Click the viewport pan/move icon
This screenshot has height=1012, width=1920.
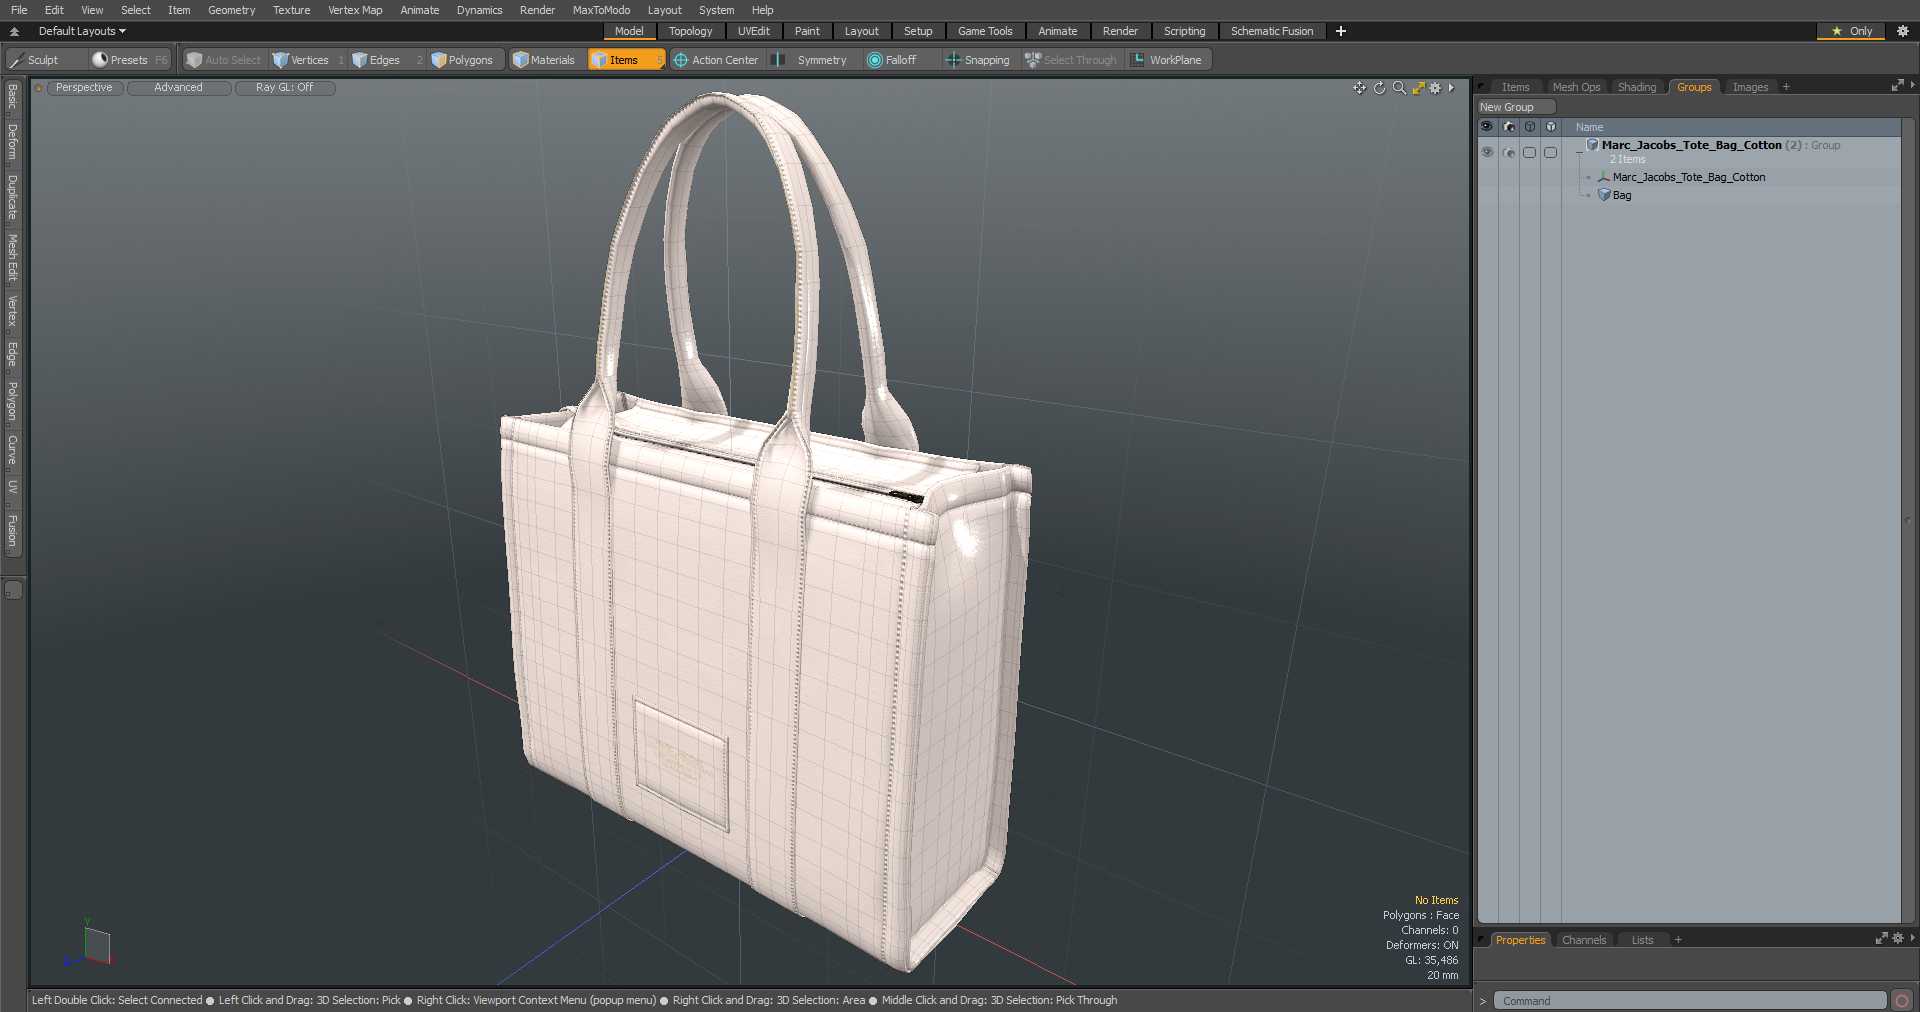tap(1359, 88)
